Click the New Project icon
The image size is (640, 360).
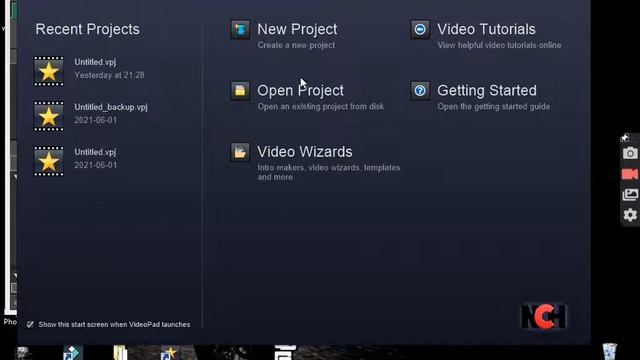[240, 29]
